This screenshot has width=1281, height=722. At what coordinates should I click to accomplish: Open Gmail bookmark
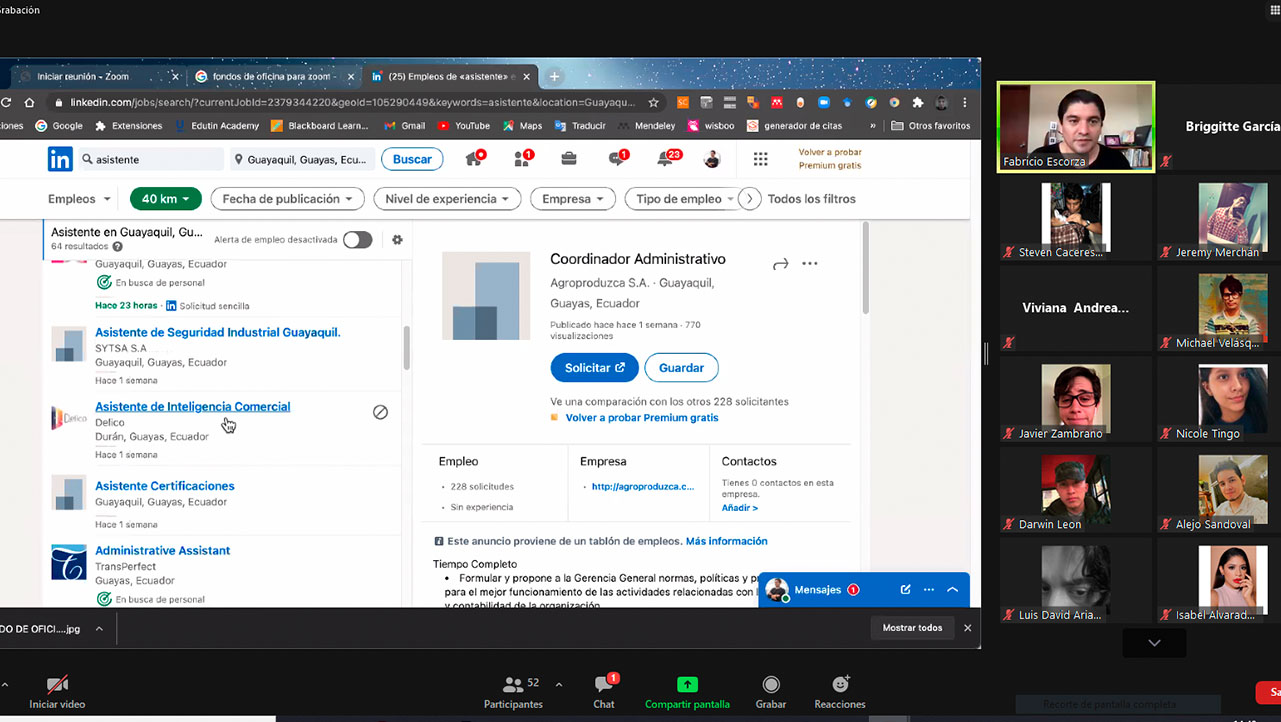[404, 126]
